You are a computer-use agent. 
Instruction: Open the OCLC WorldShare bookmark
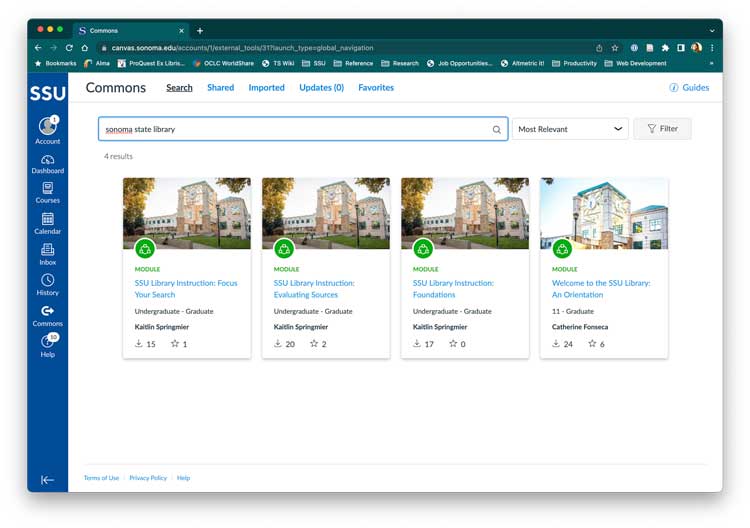[x=224, y=63]
